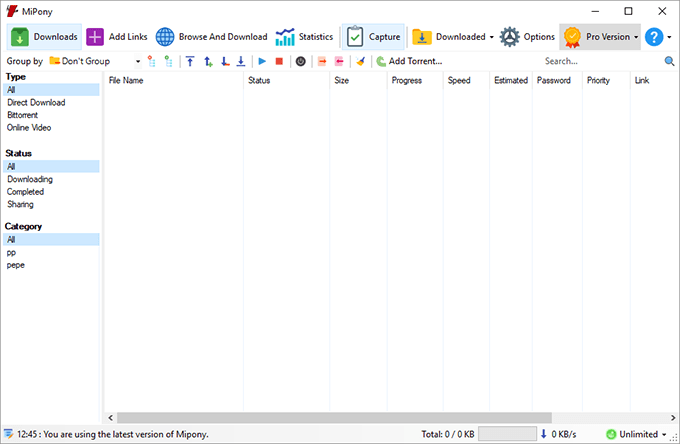The width and height of the screenshot is (680, 444).
Task: Click the blue help question mark icon
Action: 654,37
